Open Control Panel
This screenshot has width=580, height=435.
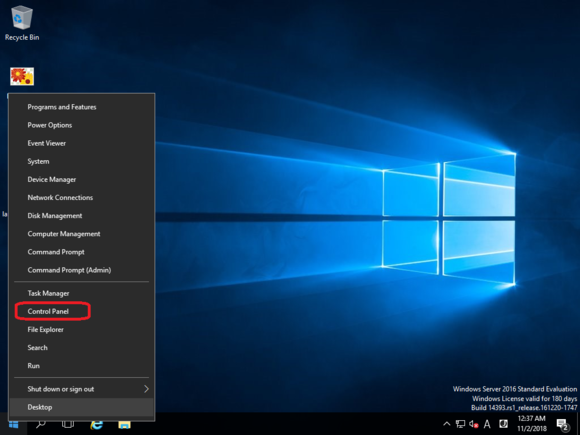point(81,311)
